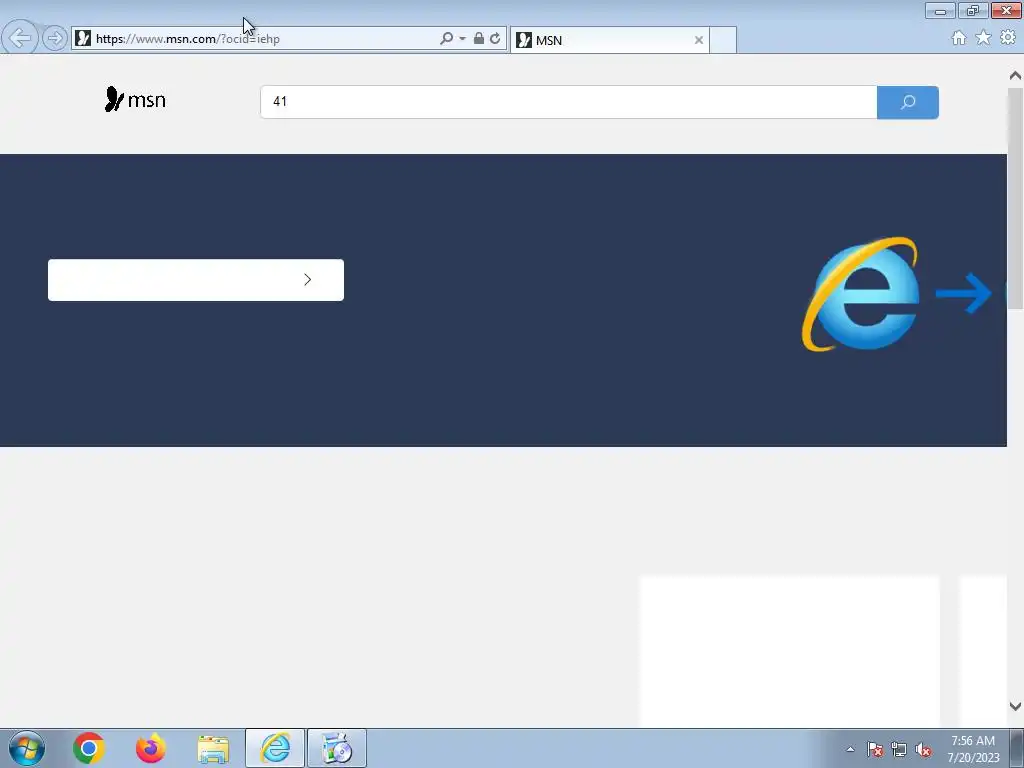The image size is (1024, 768).
Task: Open the disc installer taskbar icon
Action: (337, 748)
